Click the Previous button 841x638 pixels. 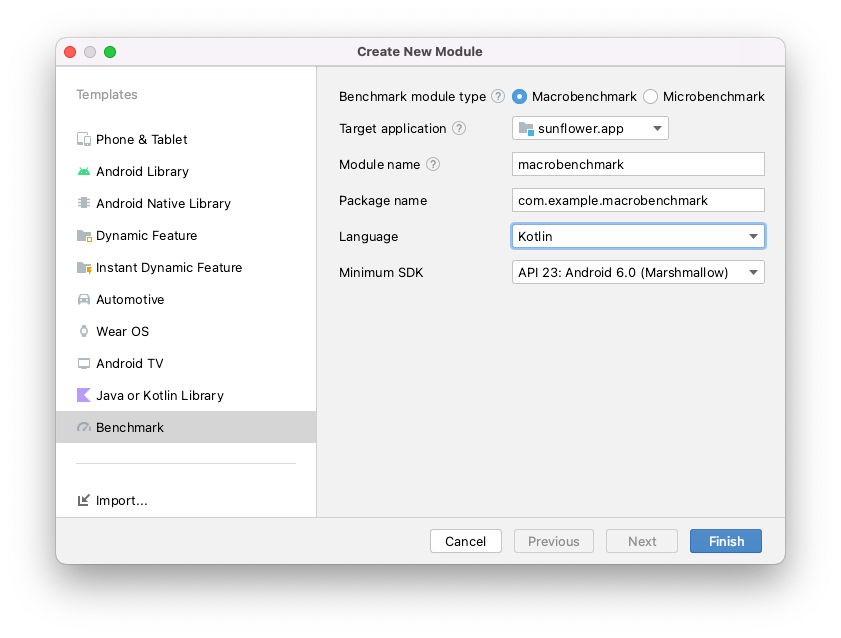point(554,541)
